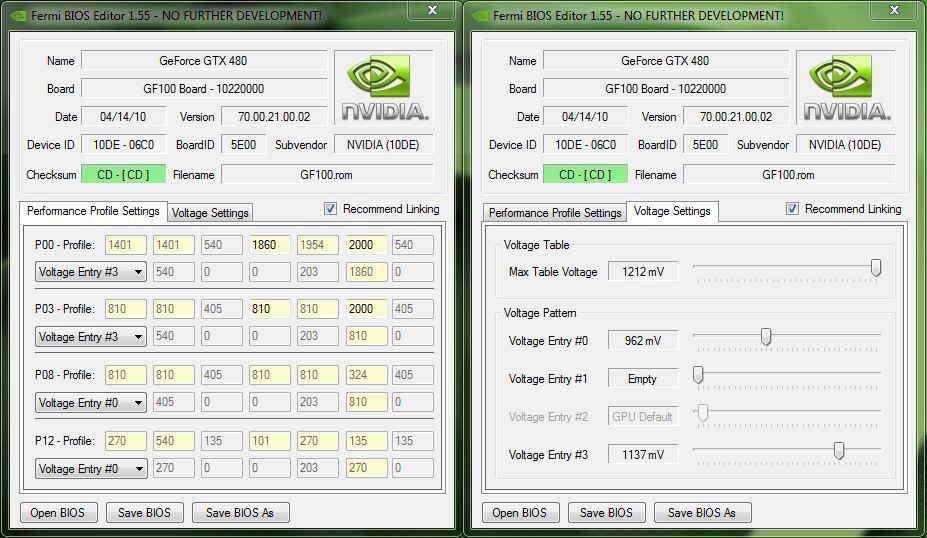The width and height of the screenshot is (927, 538).
Task: Click the Voltage Entry #0 slider handle
Action: (766, 337)
